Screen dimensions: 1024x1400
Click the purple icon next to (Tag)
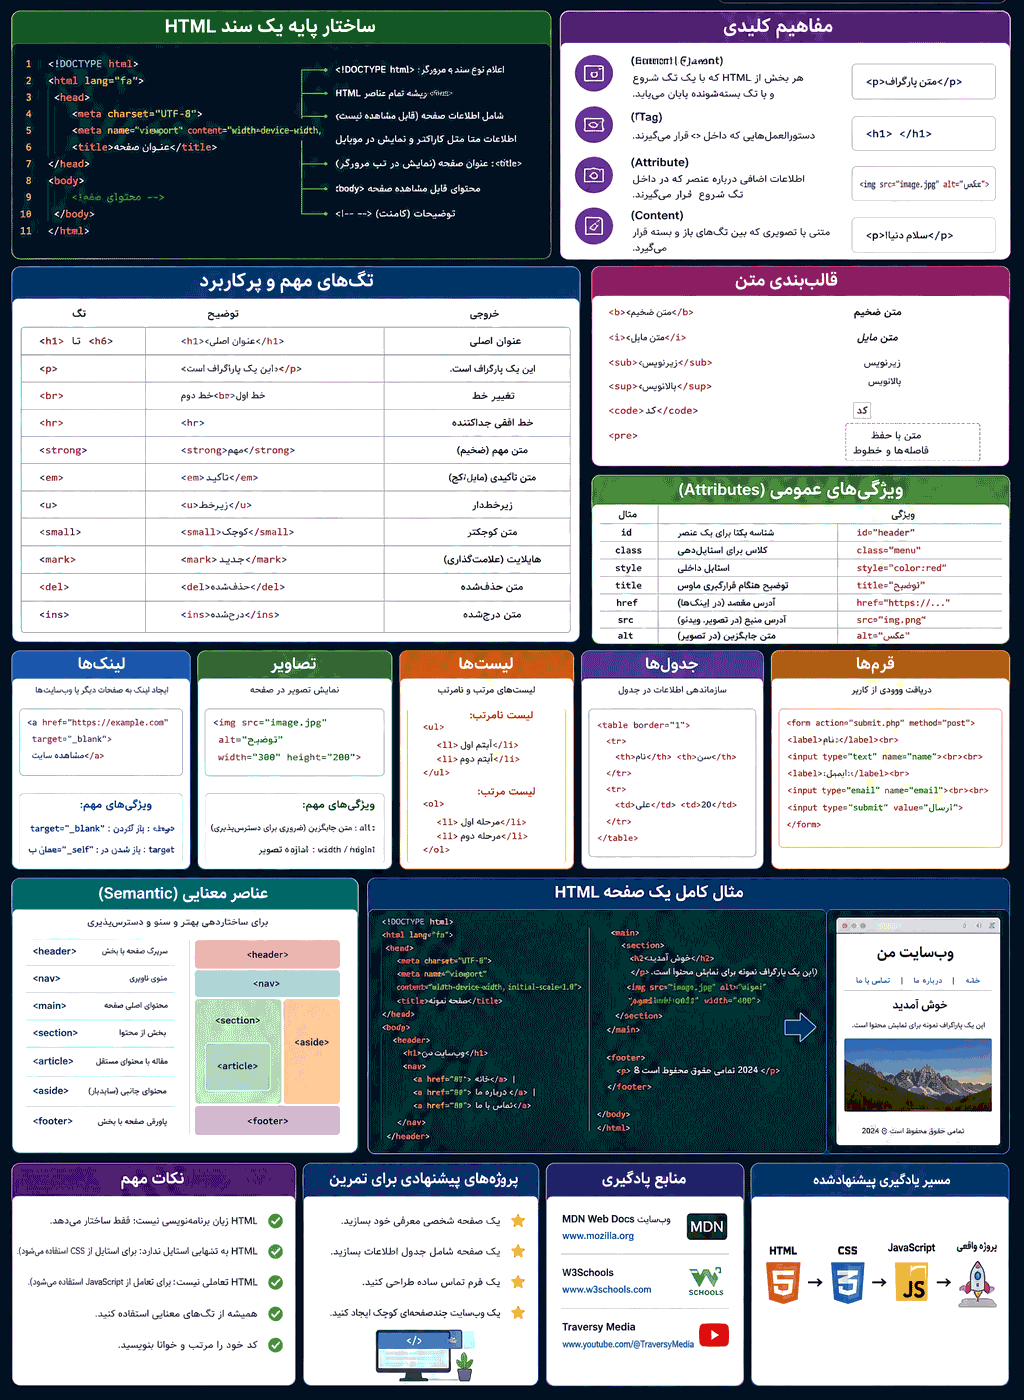(594, 125)
